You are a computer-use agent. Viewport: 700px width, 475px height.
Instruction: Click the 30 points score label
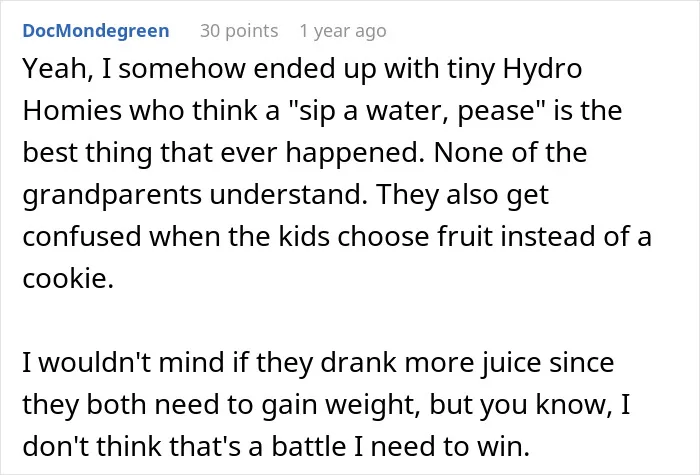click(239, 31)
